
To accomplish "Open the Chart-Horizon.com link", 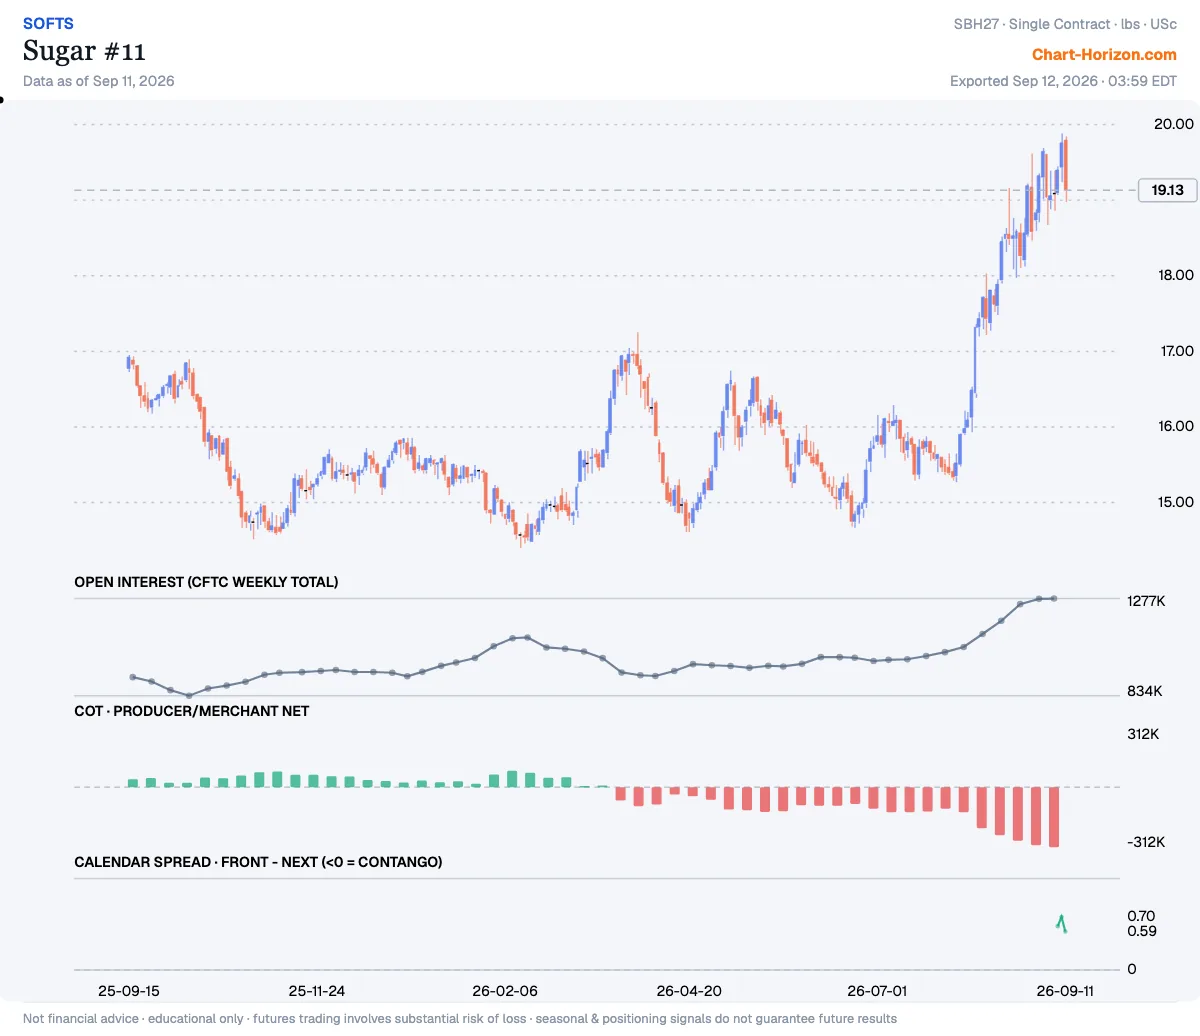I will click(x=1104, y=55).
